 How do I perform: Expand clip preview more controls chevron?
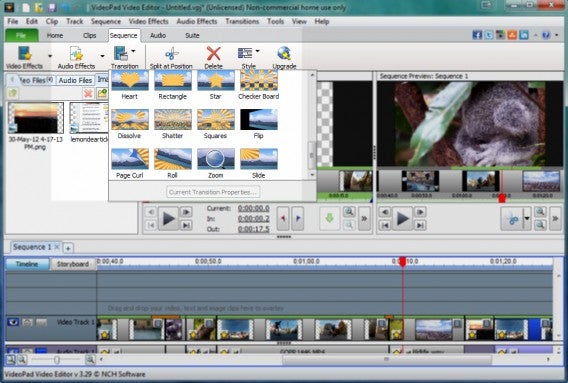[x=364, y=218]
